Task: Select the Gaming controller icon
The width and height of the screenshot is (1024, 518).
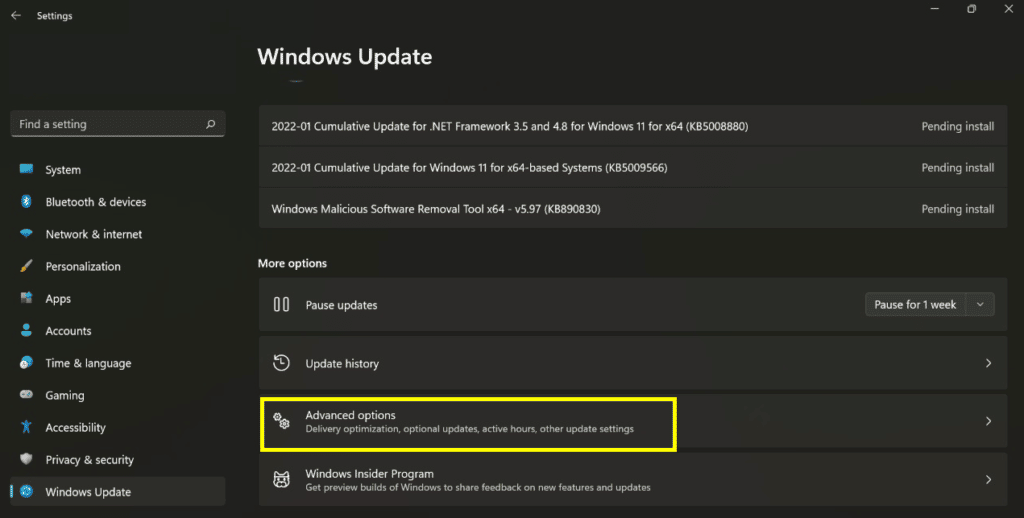Action: [26, 395]
